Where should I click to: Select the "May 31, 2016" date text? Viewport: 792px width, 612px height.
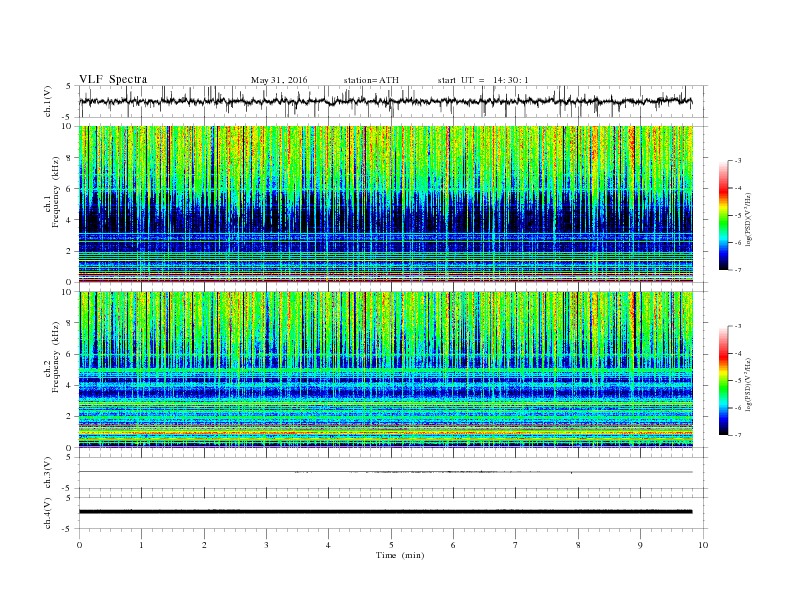[279, 80]
